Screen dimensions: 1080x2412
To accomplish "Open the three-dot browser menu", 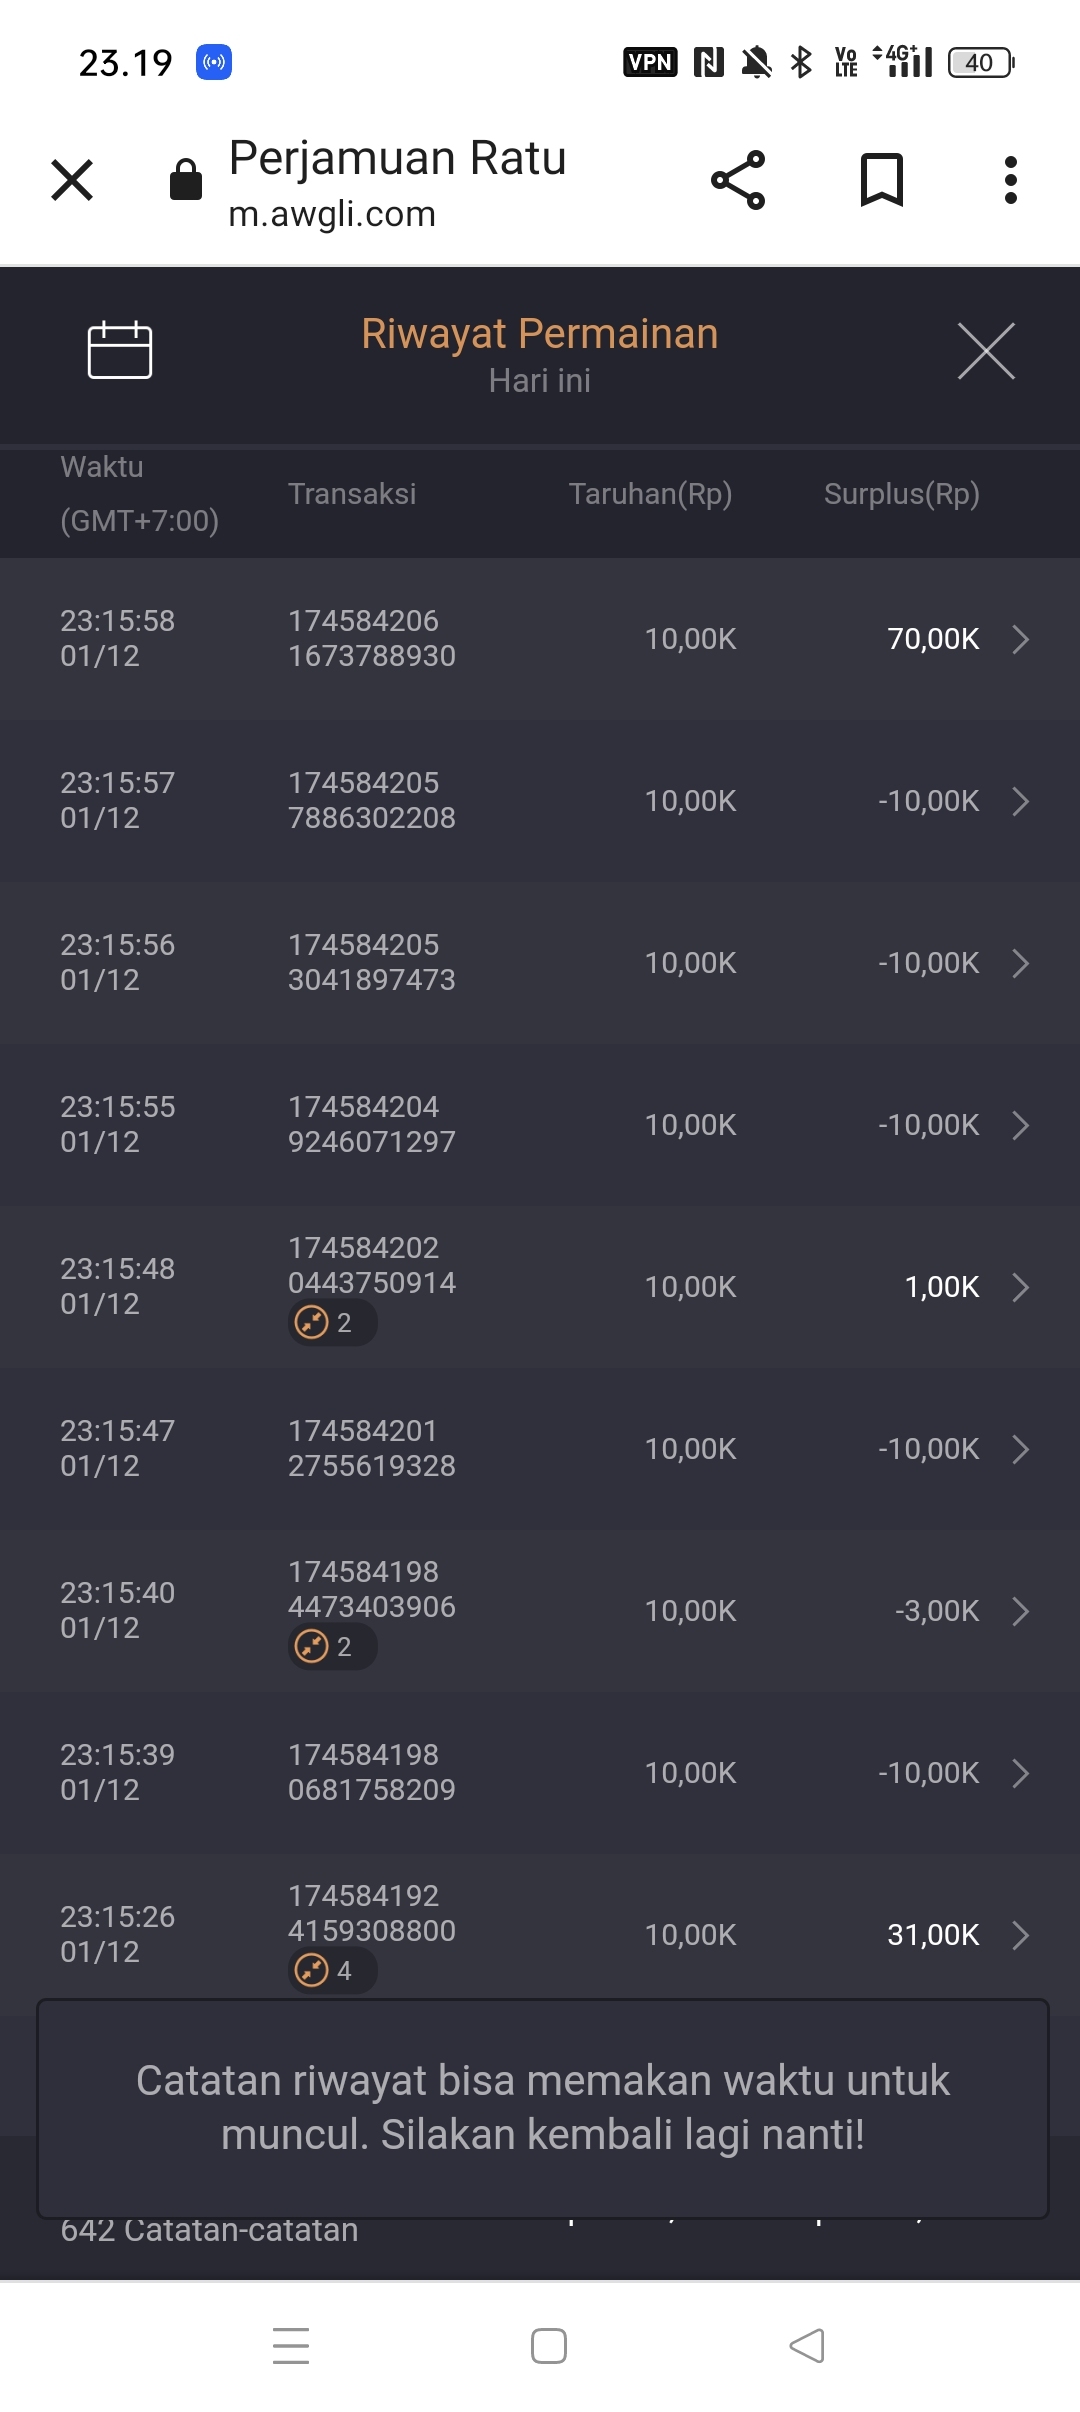I will coord(1011,181).
